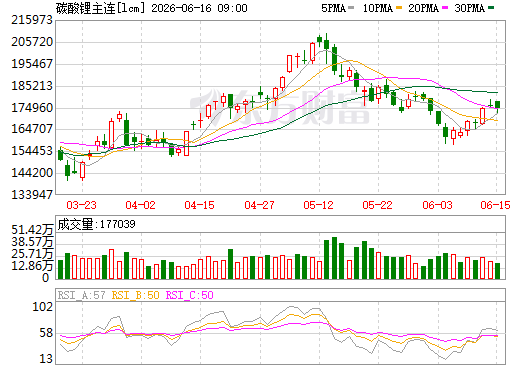Click the magenta 20PMA color marker
This screenshot has height=365, width=520.
445,8
